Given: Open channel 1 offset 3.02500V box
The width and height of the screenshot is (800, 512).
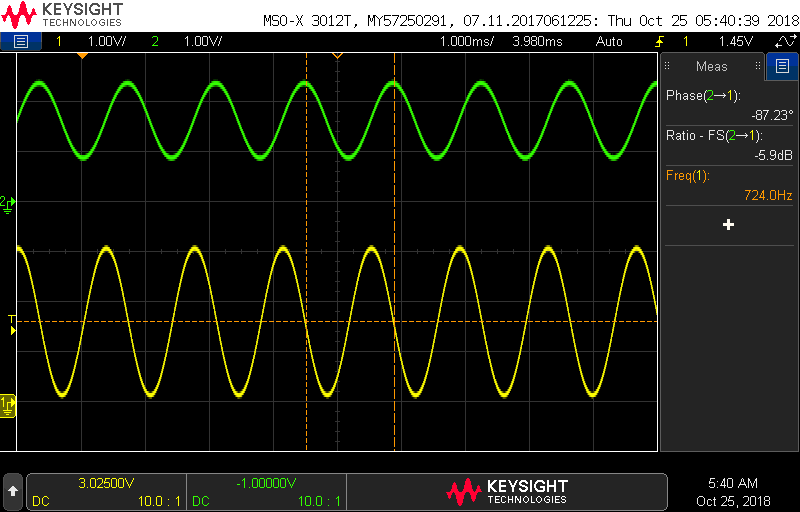Looking at the screenshot, I should 106,492.
